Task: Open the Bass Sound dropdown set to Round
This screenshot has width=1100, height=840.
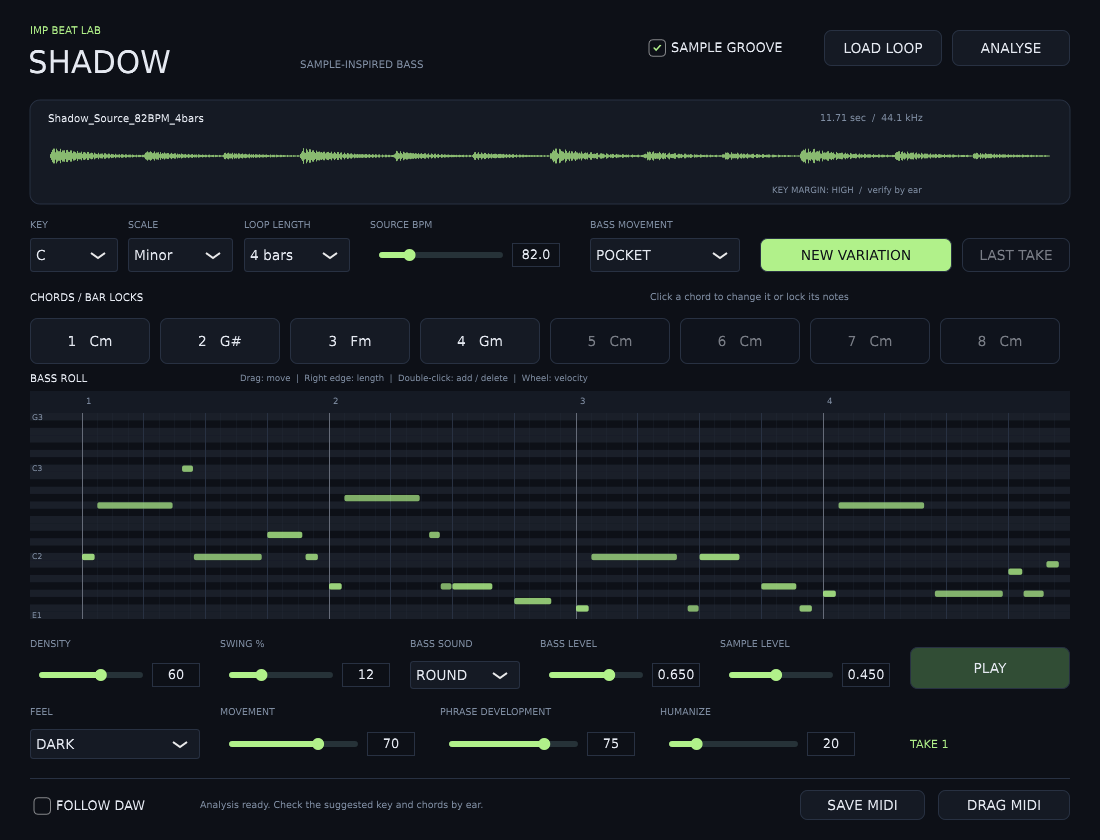Action: pos(464,675)
